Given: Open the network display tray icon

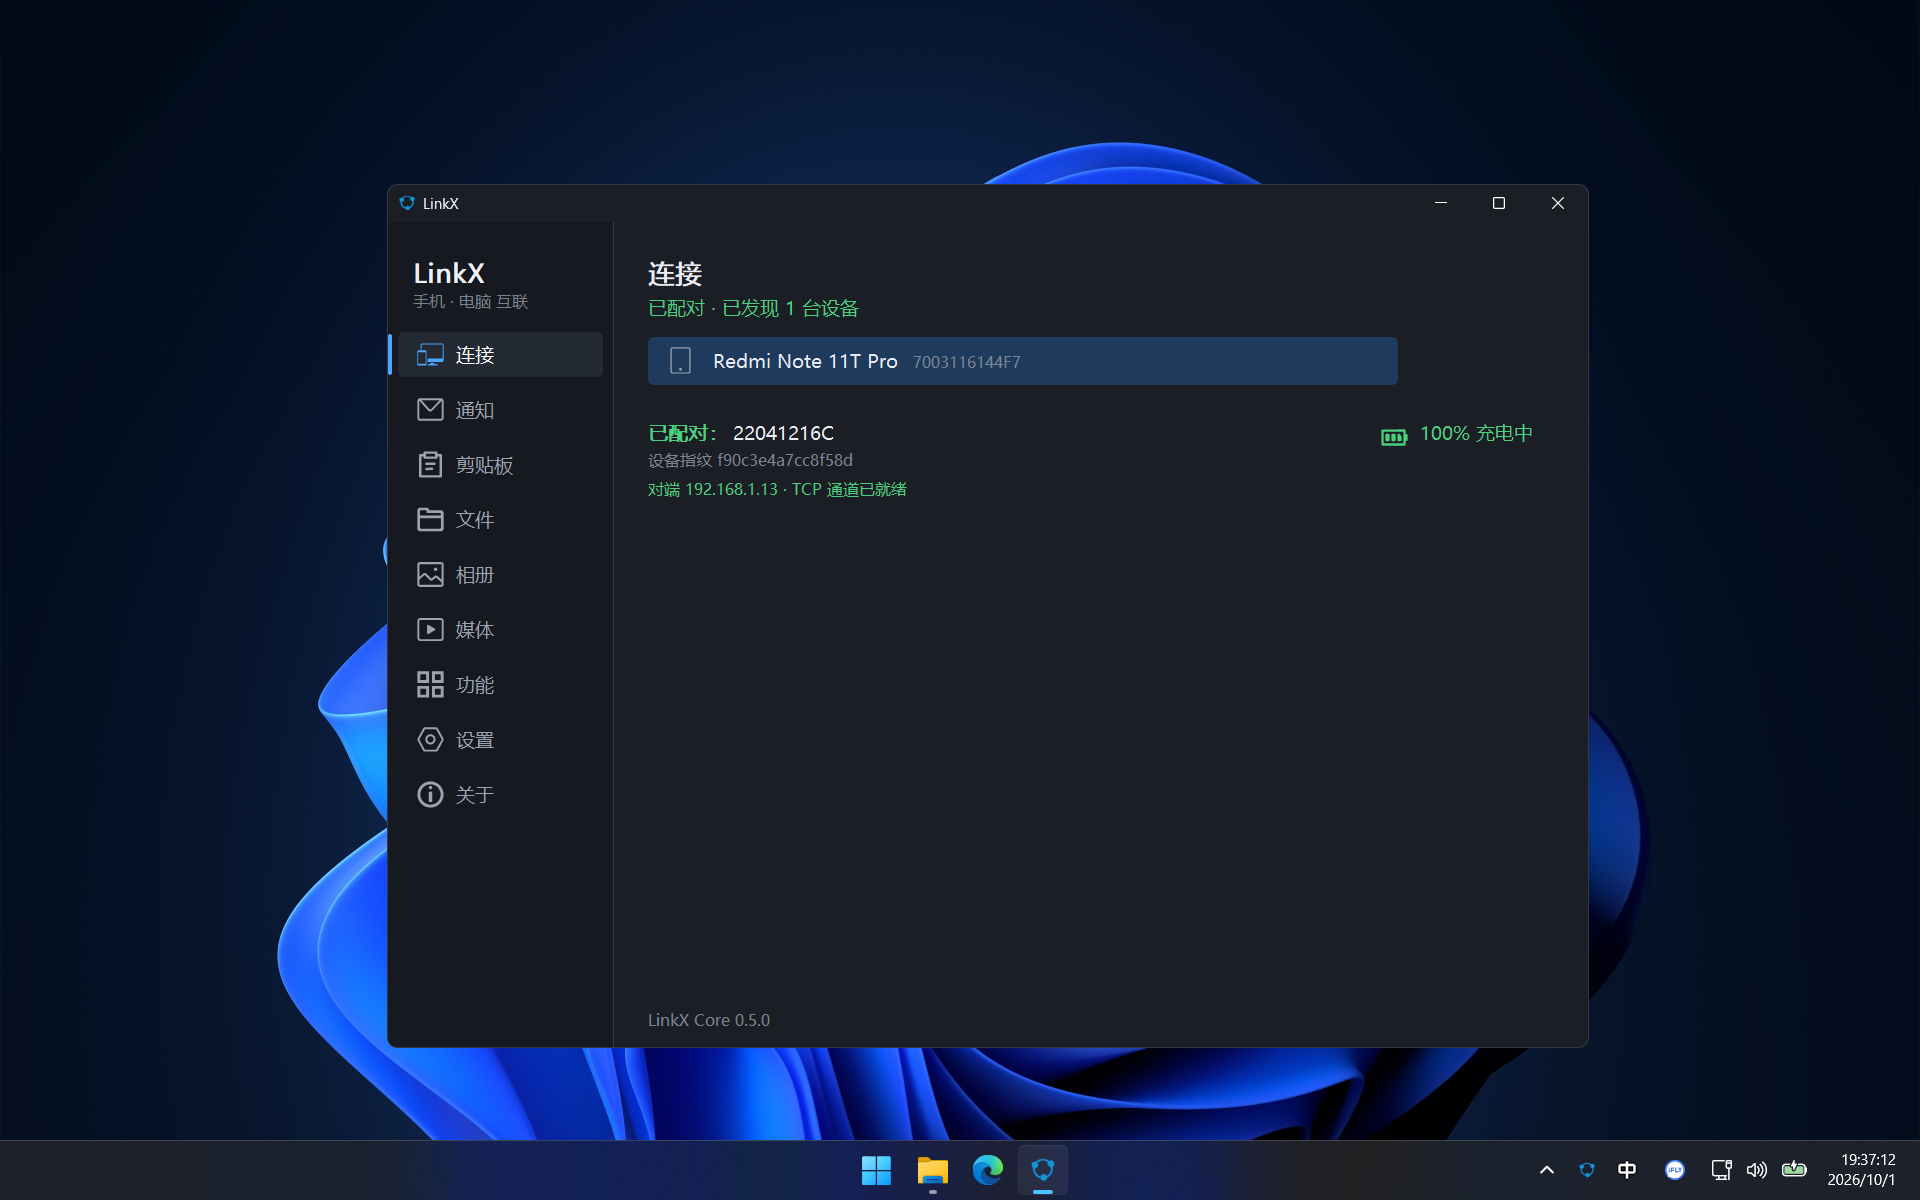Looking at the screenshot, I should pos(1721,1170).
